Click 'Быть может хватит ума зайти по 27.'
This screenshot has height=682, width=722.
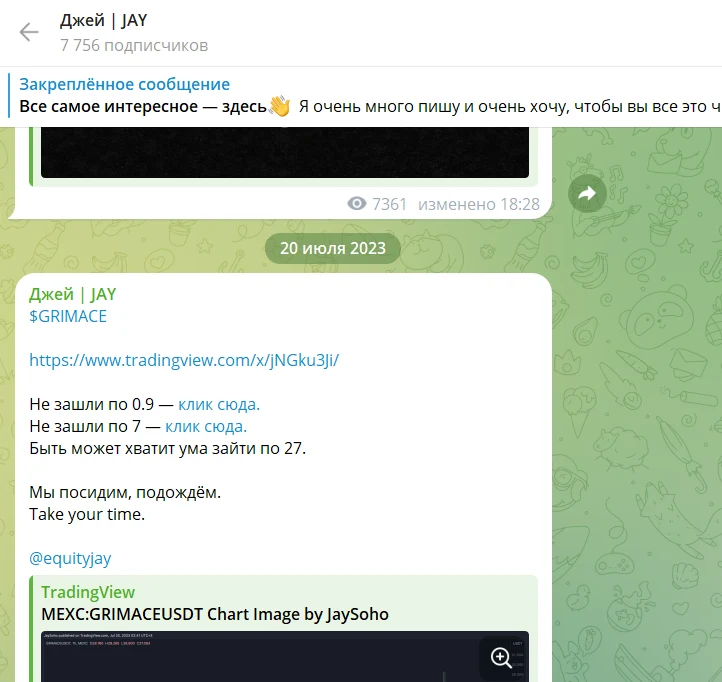(x=168, y=449)
